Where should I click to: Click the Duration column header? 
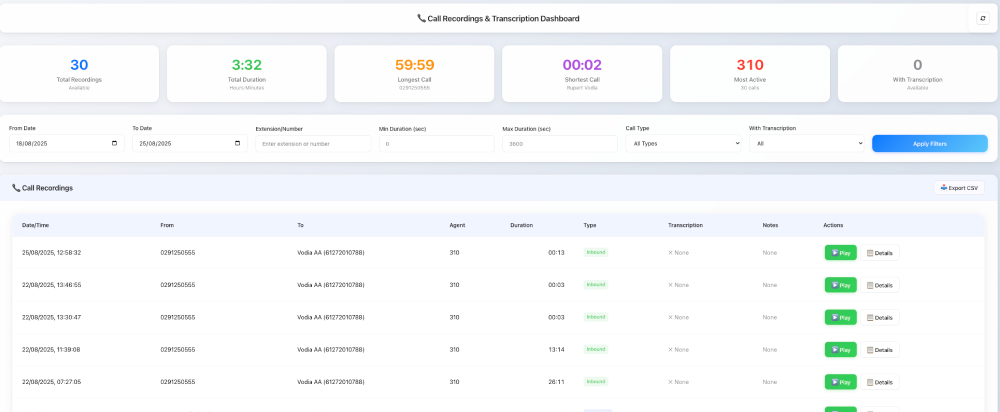522,225
